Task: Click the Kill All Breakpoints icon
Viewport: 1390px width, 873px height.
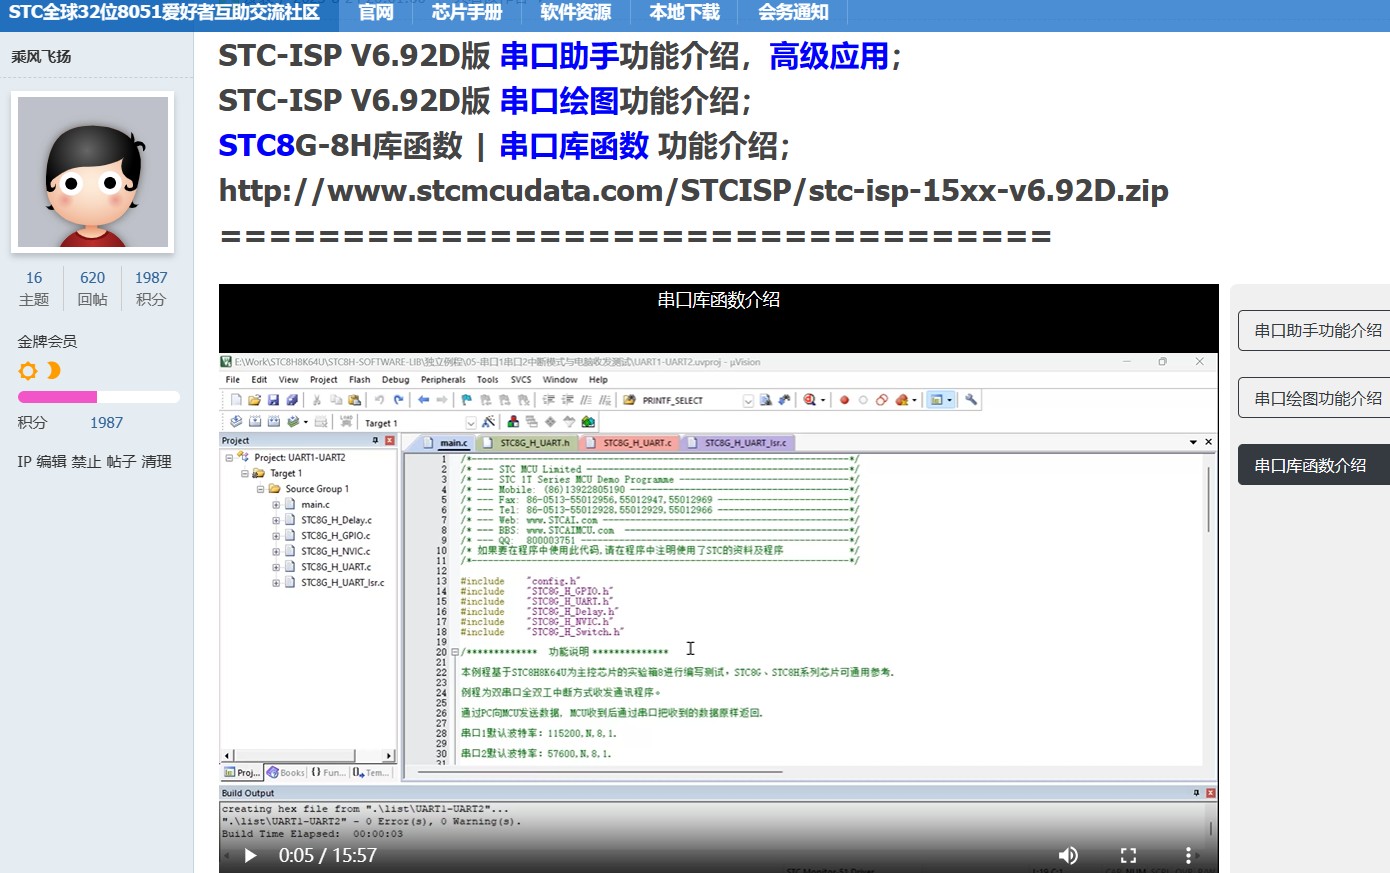Action: coord(902,400)
